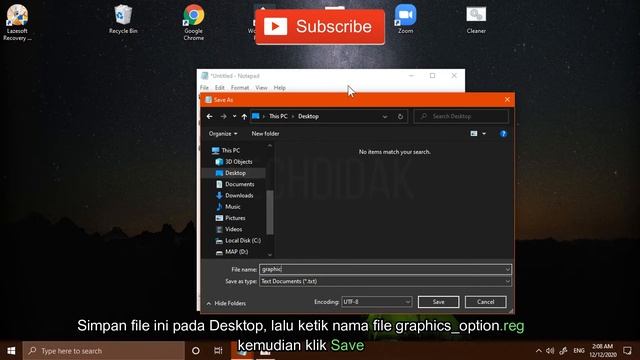Click 'Desktop' in the address path
640x360 pixels.
[x=308, y=116]
